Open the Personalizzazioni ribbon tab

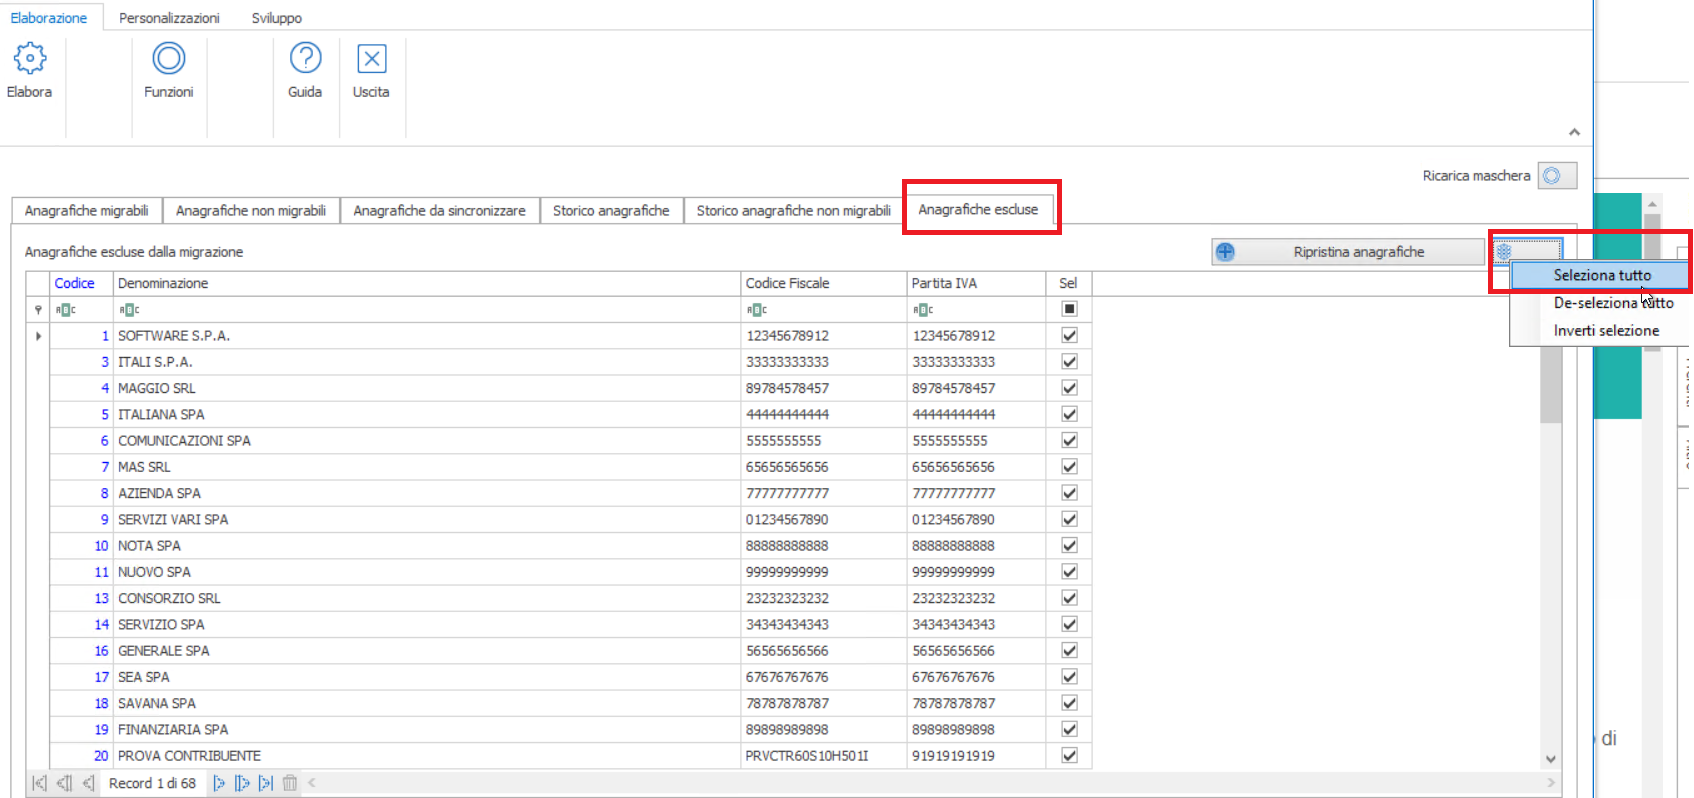(x=169, y=18)
